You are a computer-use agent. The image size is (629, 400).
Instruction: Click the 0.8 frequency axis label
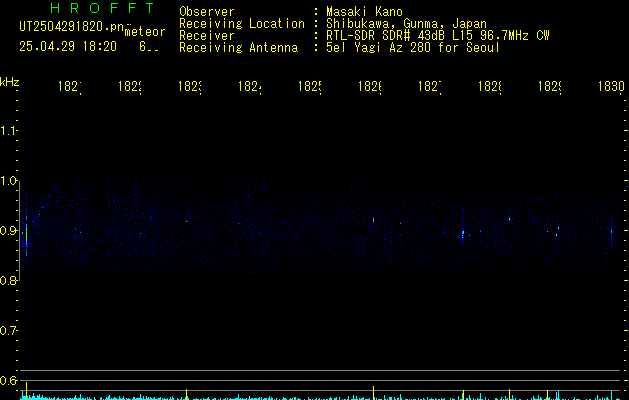click(8, 280)
